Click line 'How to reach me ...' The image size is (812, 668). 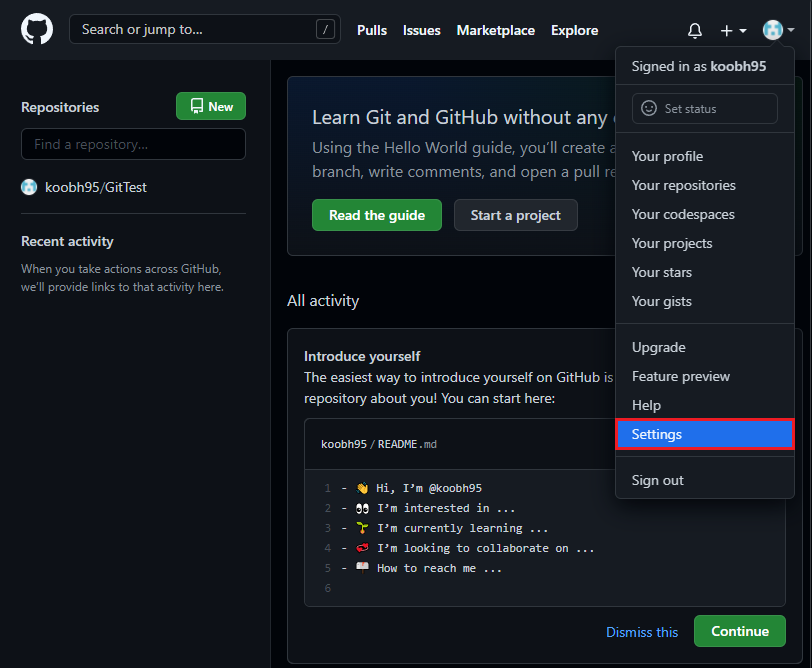[439, 569]
